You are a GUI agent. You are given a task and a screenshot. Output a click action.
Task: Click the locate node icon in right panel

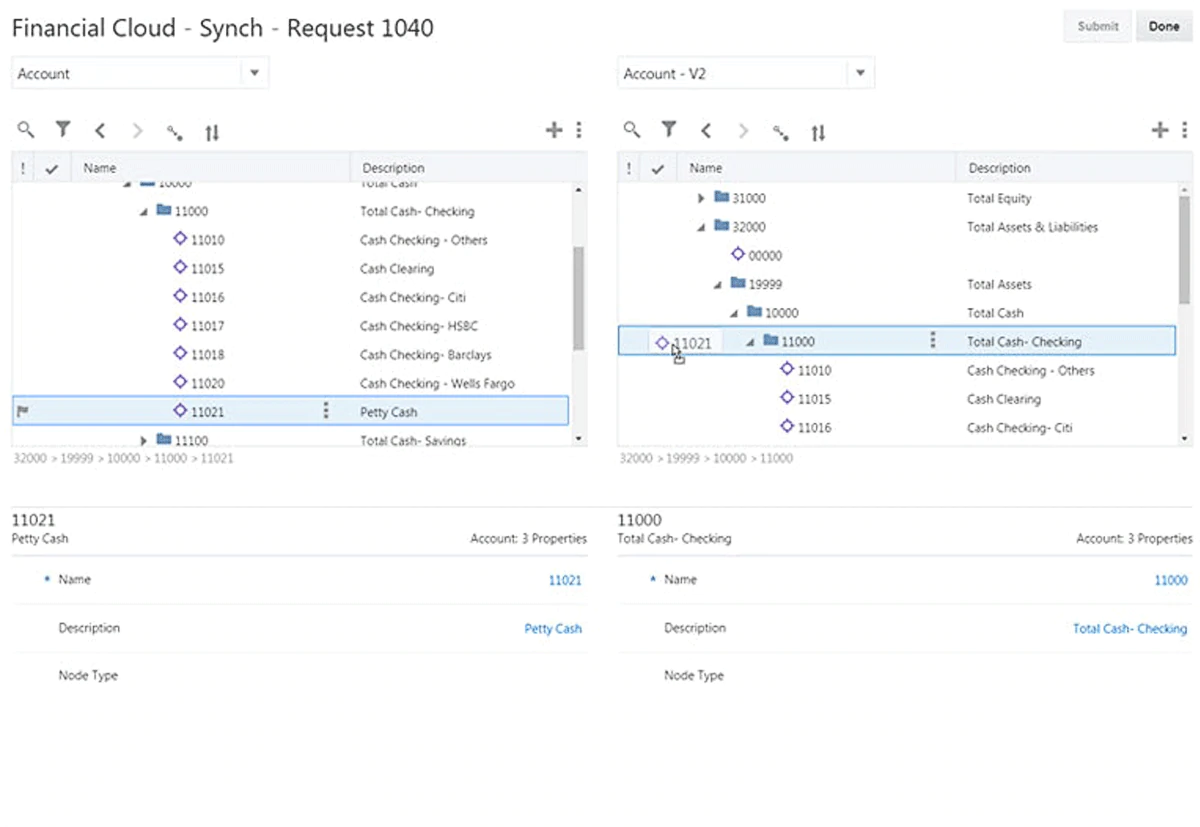(781, 132)
